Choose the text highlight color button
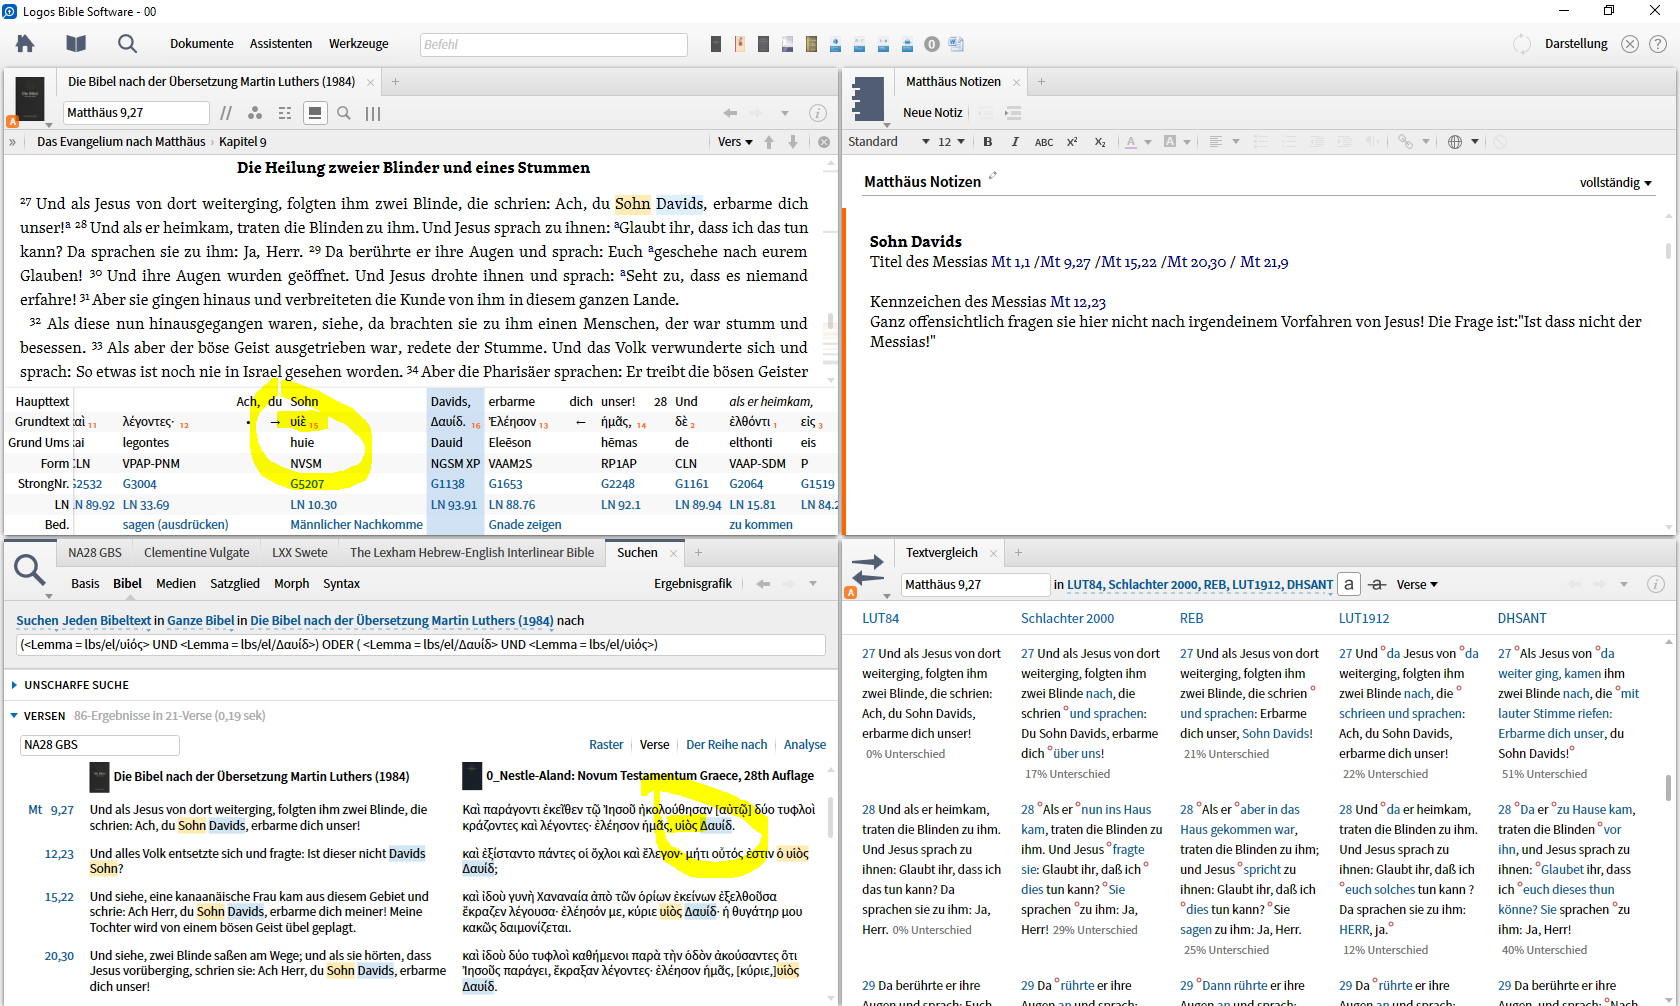The image size is (1680, 1006). pos(1170,142)
